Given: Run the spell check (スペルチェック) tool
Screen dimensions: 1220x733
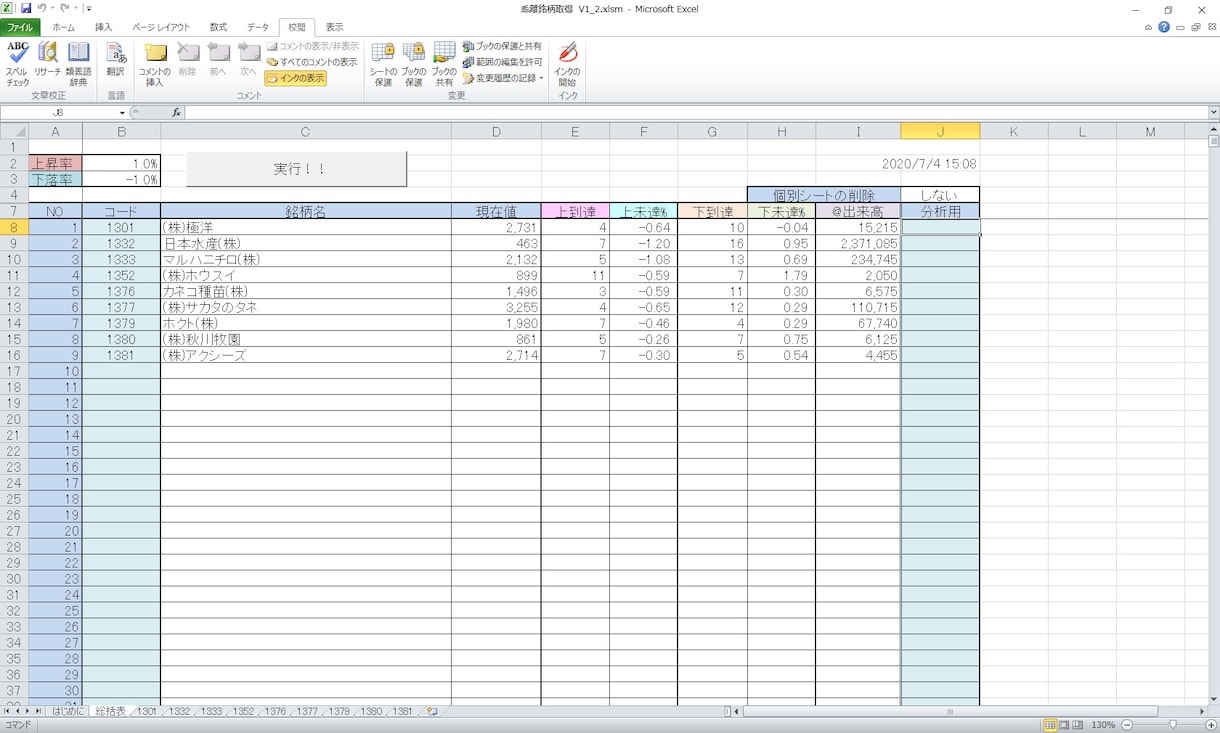Looking at the screenshot, I should (x=17, y=64).
